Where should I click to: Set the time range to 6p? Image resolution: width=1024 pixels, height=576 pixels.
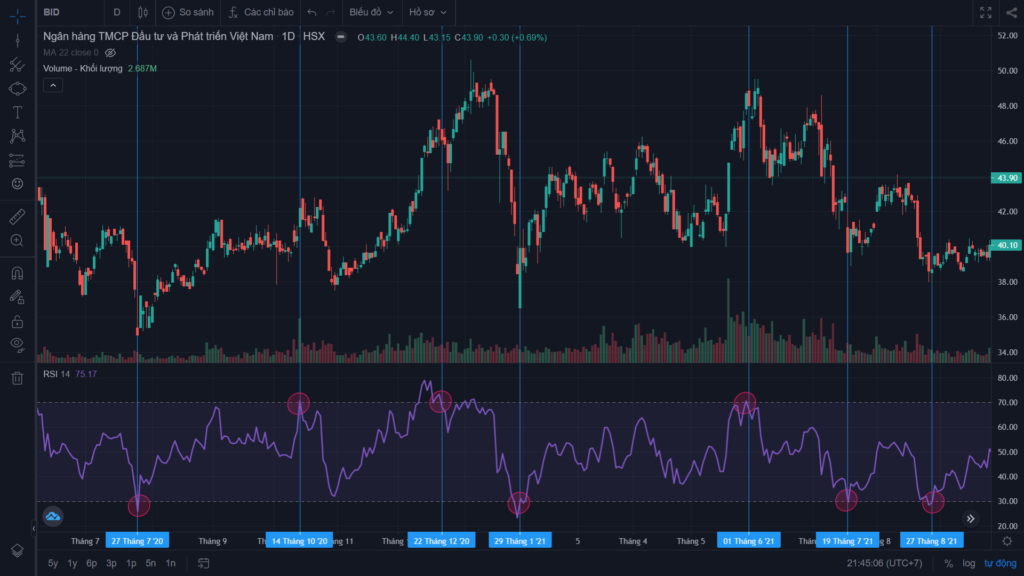click(91, 563)
